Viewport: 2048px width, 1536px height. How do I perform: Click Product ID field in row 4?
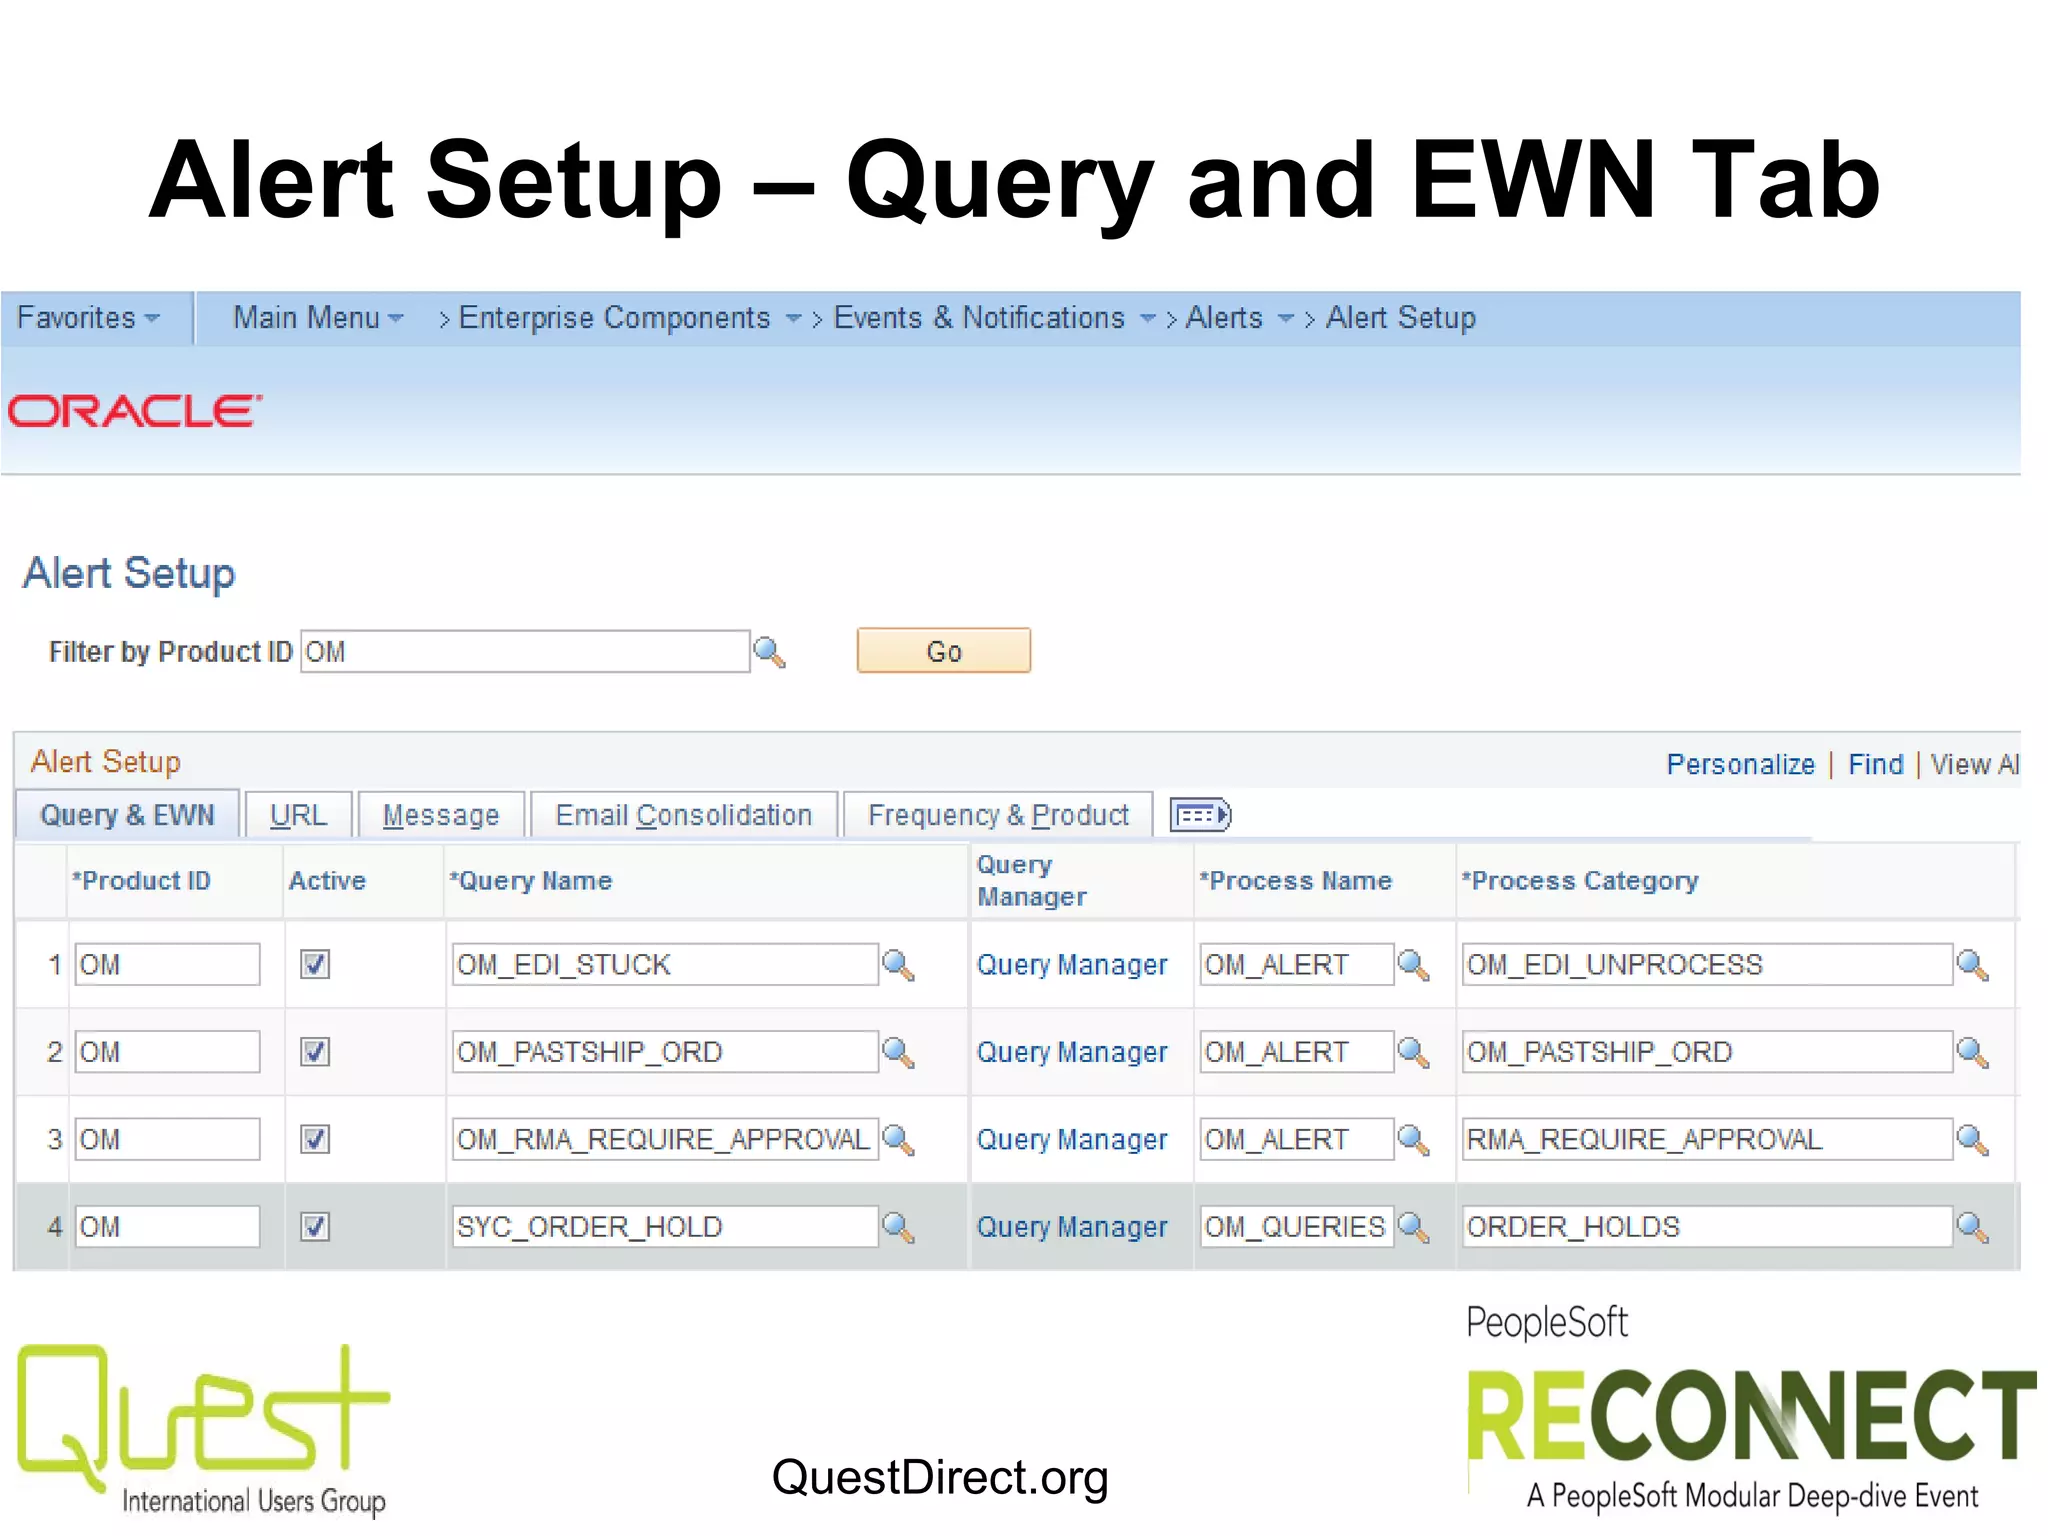167,1227
